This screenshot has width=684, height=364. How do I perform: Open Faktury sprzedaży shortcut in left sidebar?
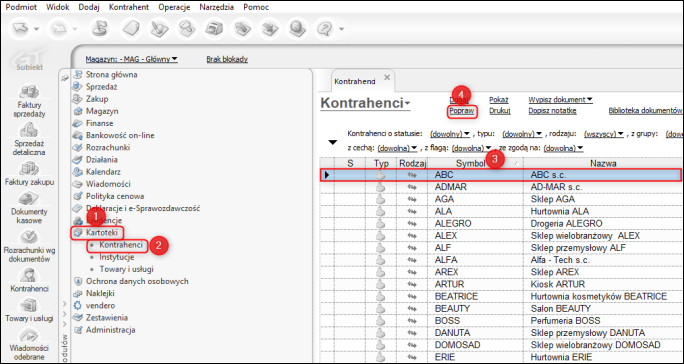pos(29,102)
